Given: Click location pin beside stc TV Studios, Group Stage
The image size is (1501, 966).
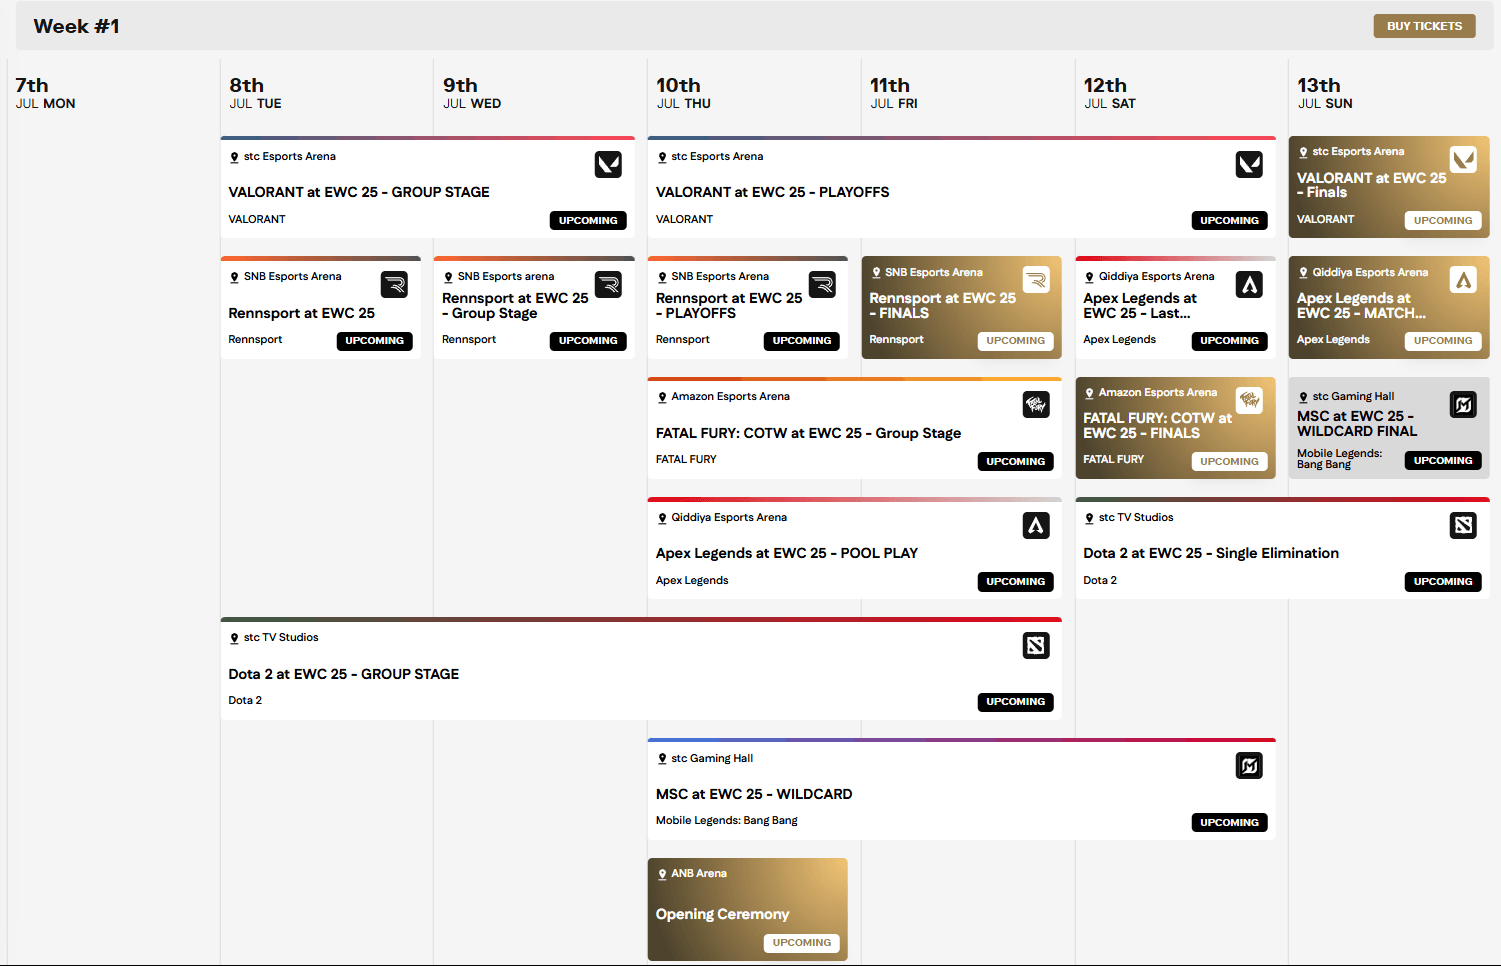Looking at the screenshot, I should (234, 638).
